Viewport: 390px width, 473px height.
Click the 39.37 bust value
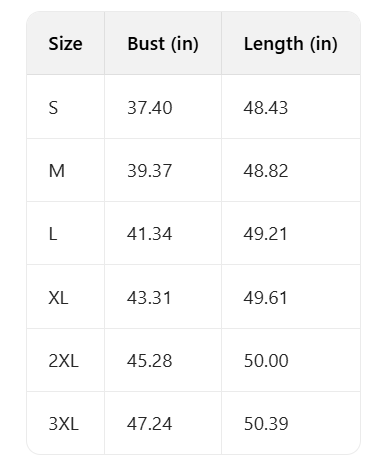[150, 171]
